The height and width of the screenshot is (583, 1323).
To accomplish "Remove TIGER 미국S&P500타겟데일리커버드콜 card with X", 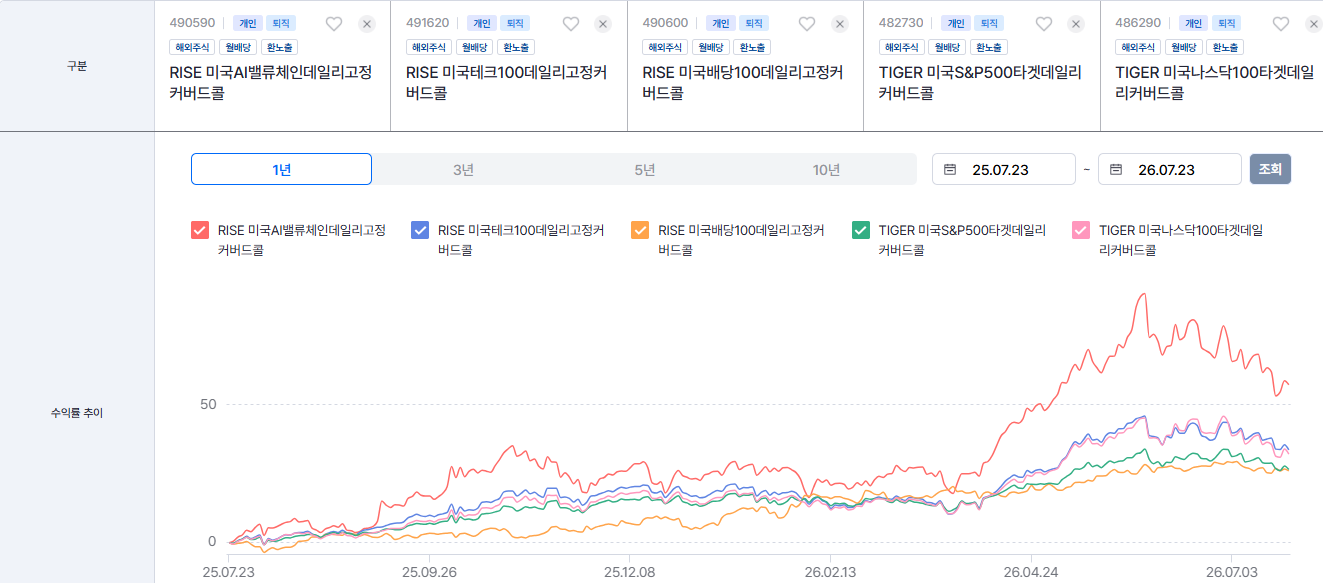I will (x=1076, y=24).
